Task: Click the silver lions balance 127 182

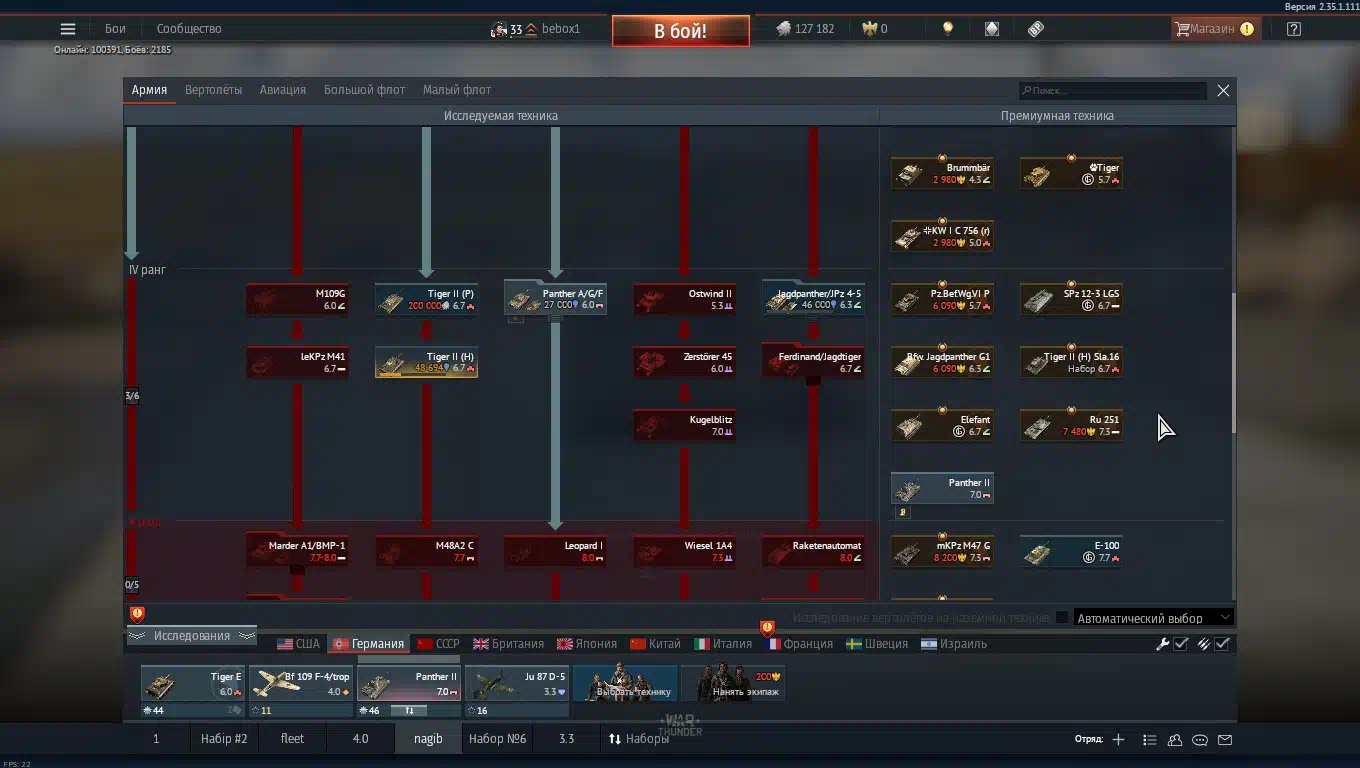Action: pyautogui.click(x=805, y=29)
